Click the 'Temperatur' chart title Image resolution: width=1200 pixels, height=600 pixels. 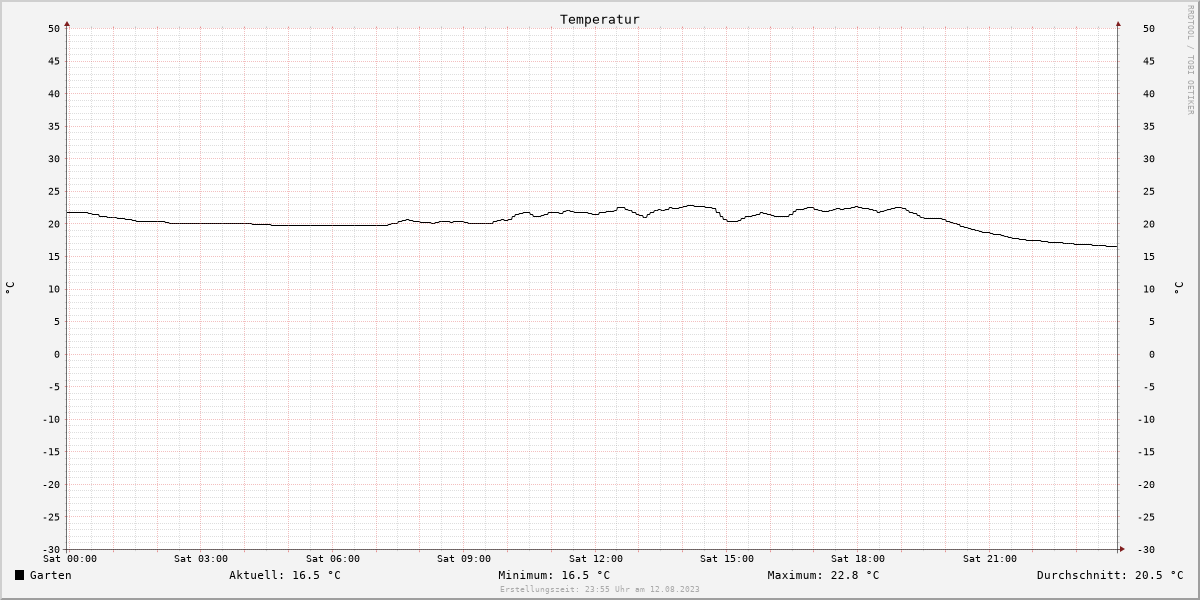pyautogui.click(x=600, y=19)
